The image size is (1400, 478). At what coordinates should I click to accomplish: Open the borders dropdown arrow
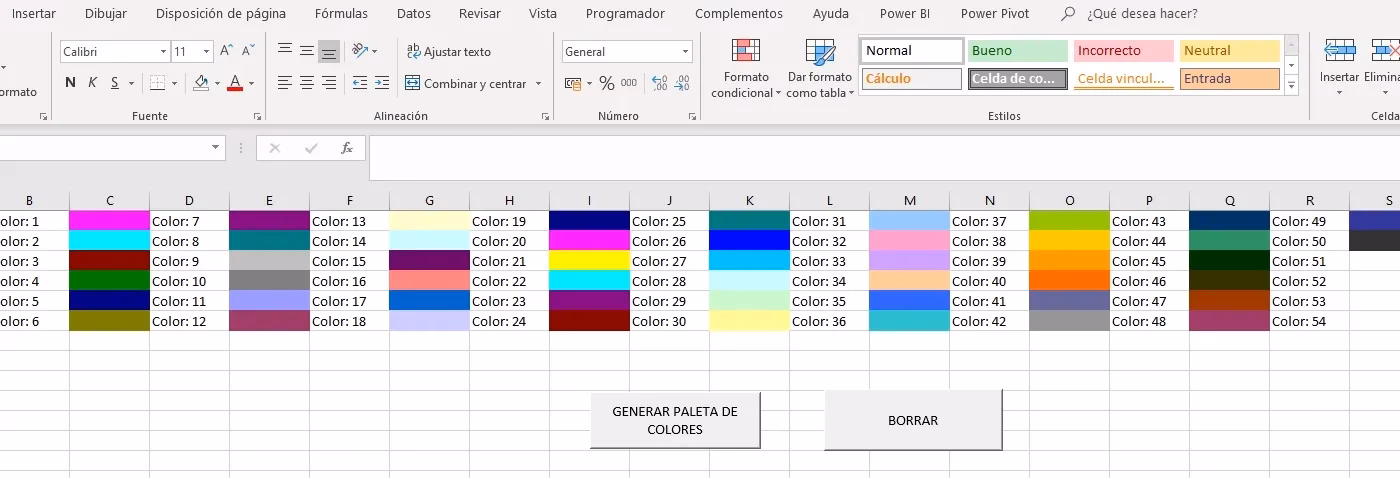click(174, 83)
